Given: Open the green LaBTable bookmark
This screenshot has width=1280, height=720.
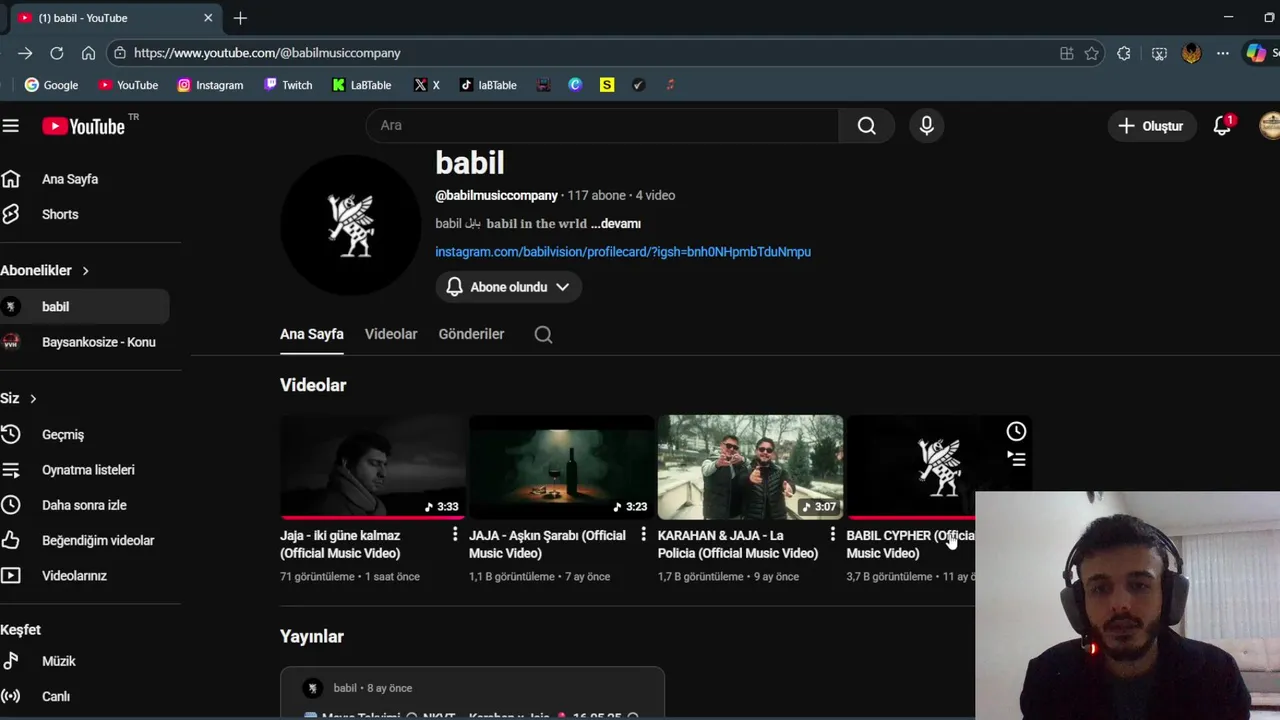Looking at the screenshot, I should 362,85.
